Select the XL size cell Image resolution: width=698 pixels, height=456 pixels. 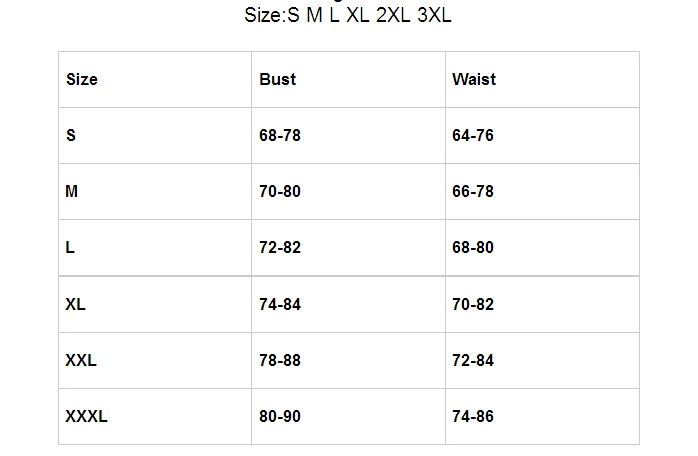pyautogui.click(x=155, y=304)
